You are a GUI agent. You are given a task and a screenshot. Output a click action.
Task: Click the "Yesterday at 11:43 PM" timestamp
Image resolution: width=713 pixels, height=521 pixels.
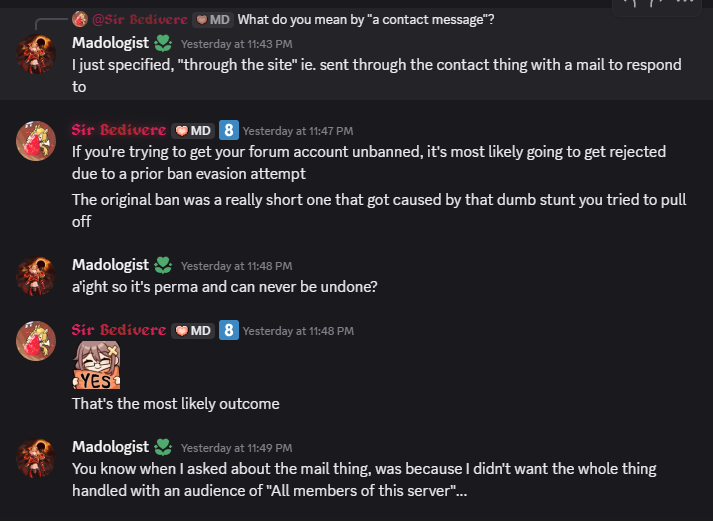236,44
